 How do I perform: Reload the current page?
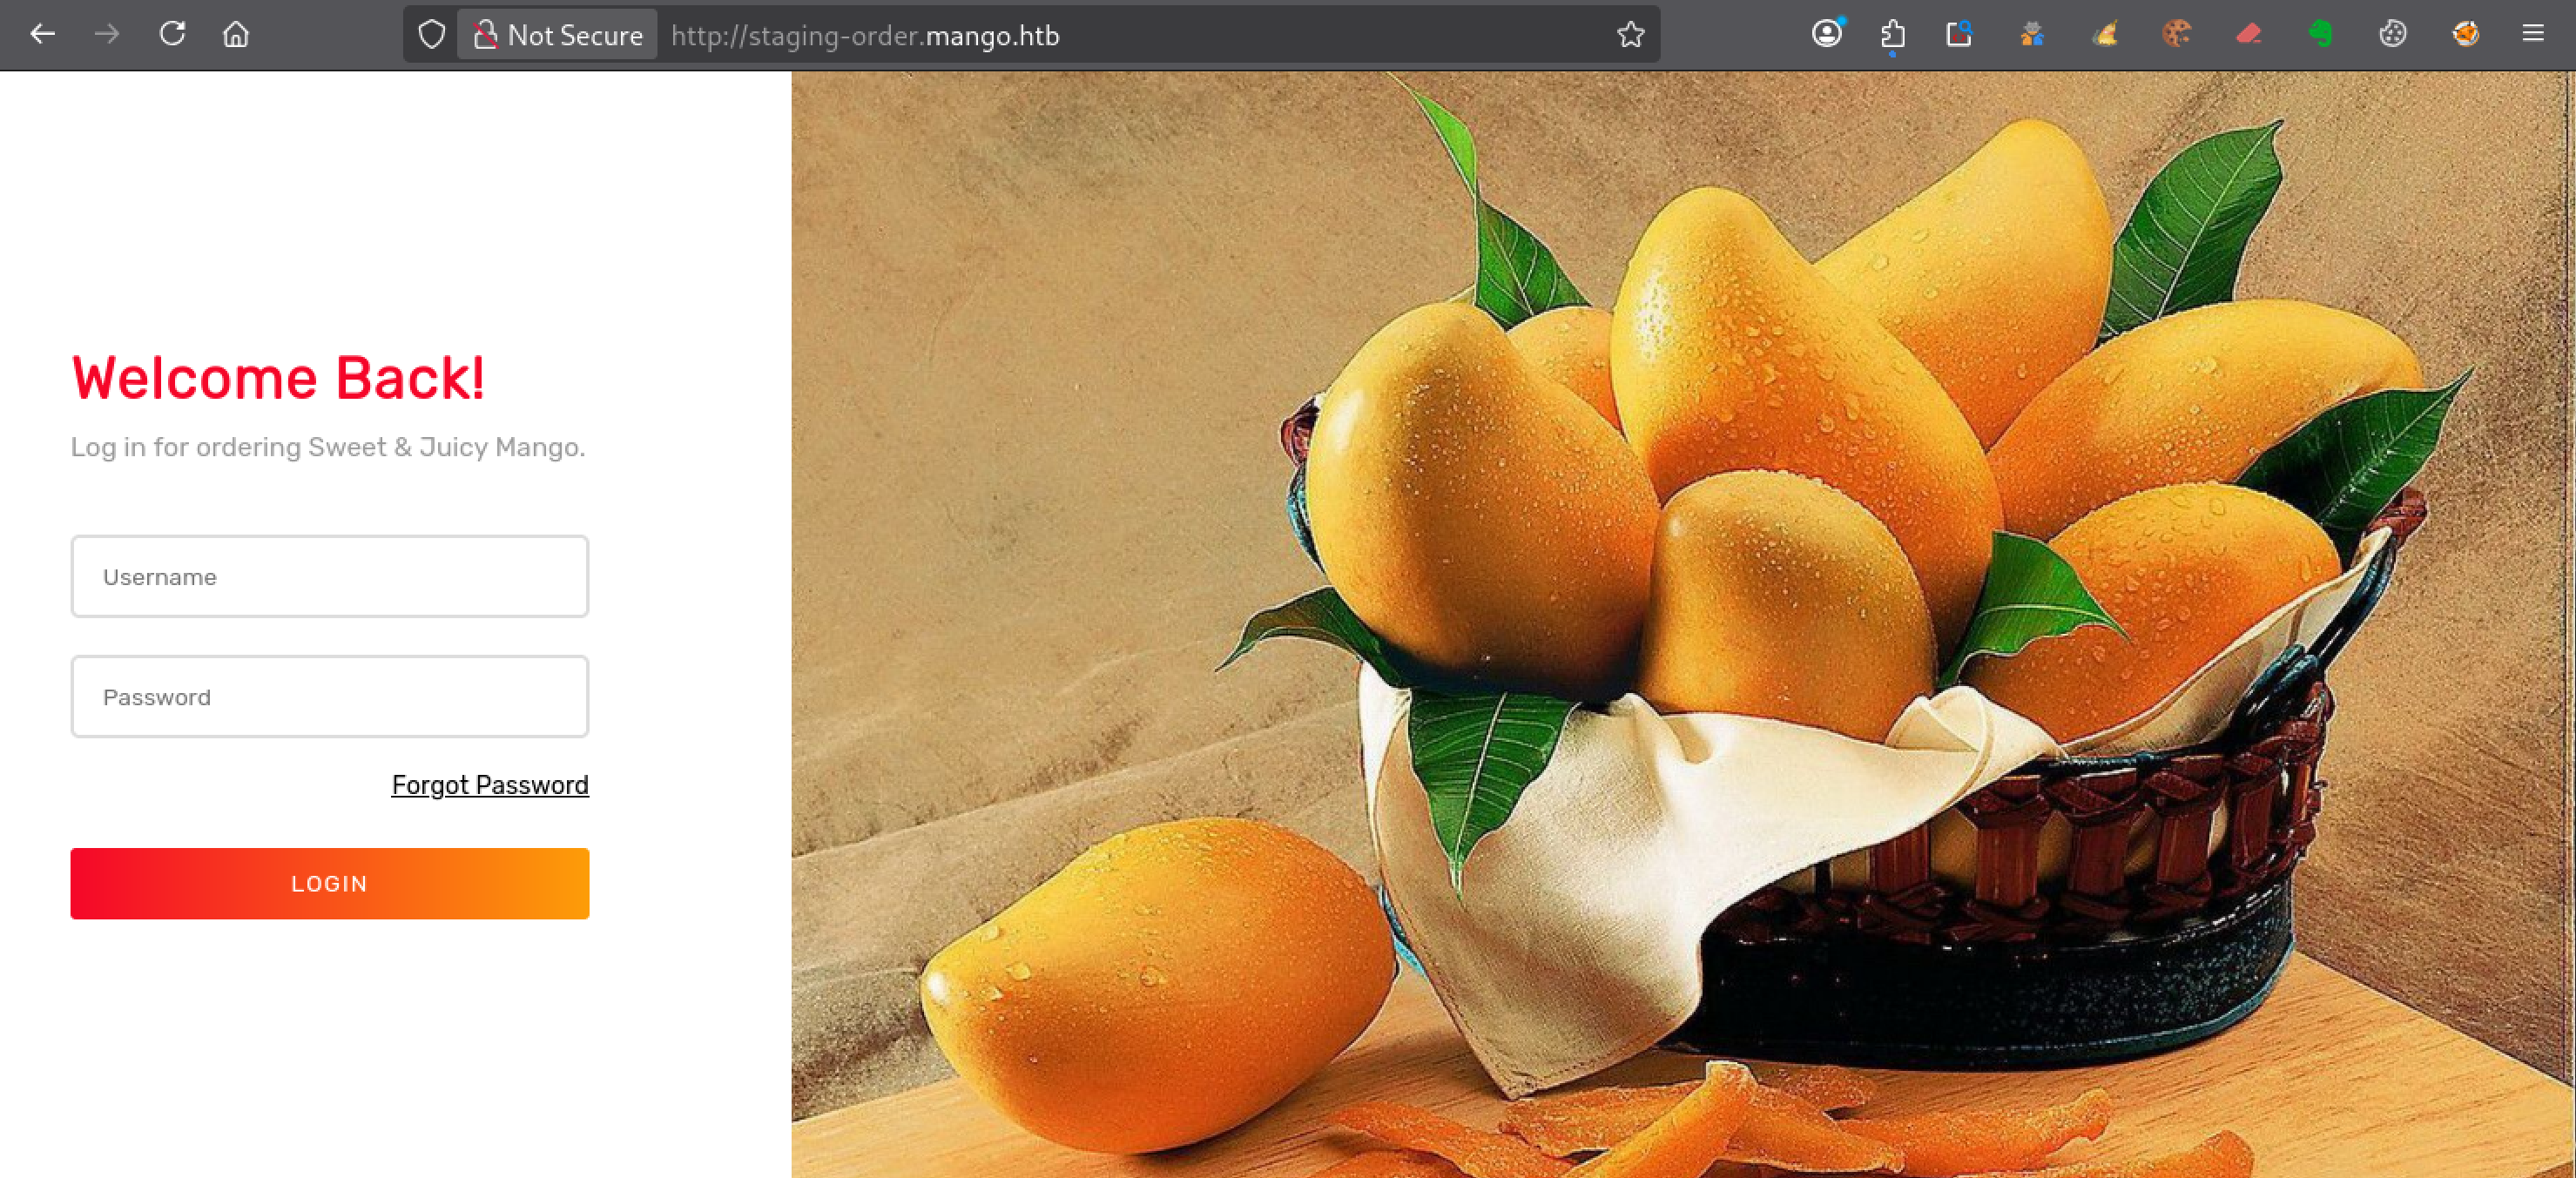172,34
